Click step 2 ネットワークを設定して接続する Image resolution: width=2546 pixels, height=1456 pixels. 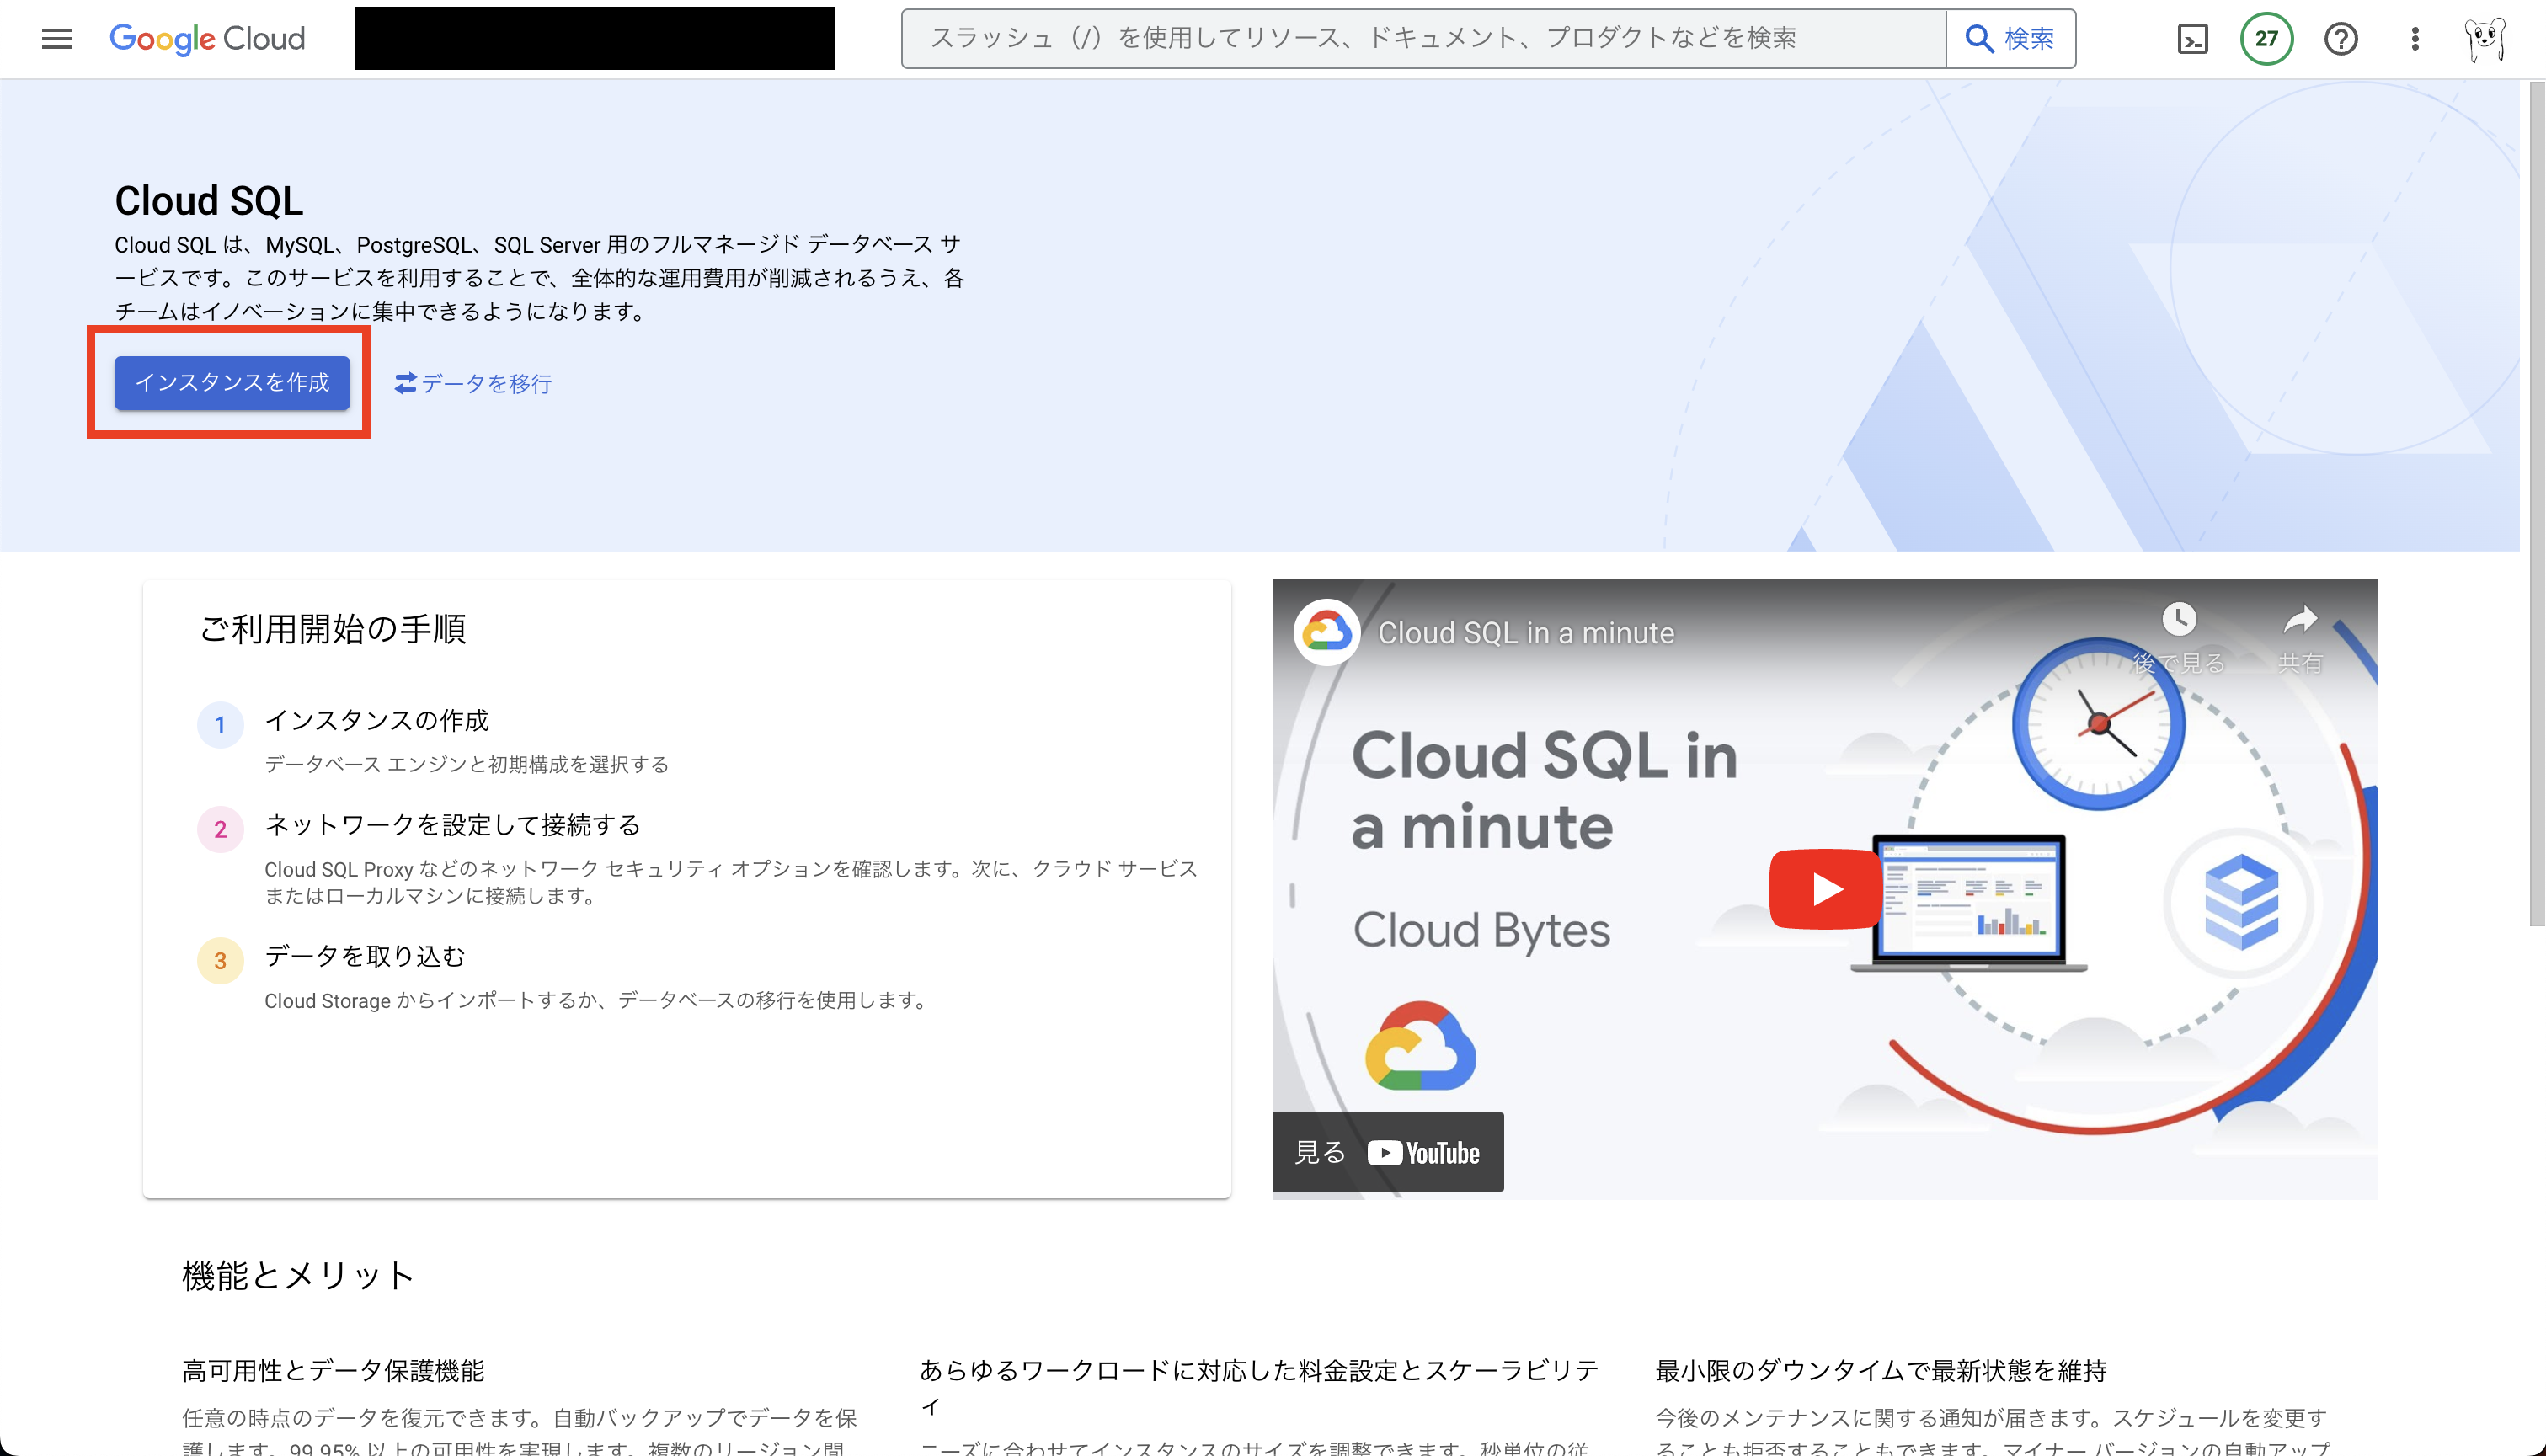452,825
